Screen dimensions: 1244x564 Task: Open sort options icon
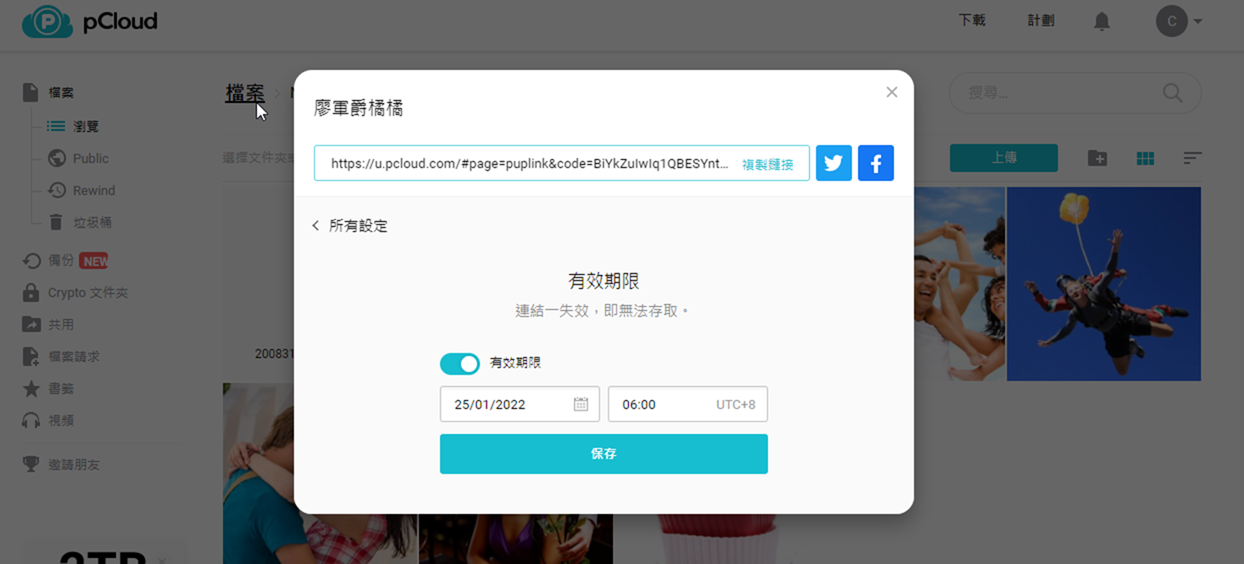(x=1192, y=158)
